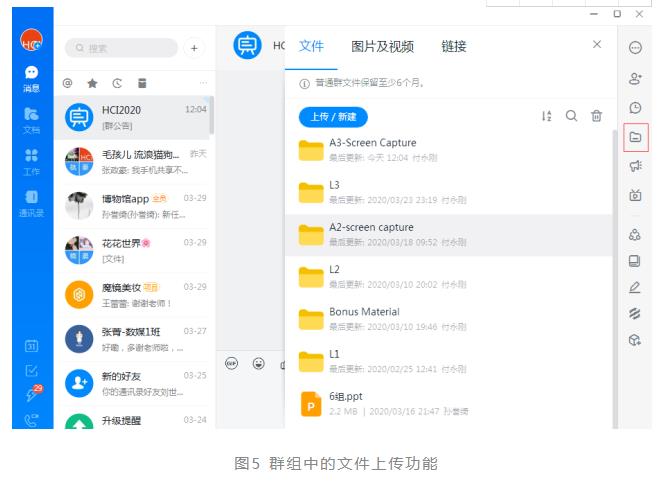
Task: Switch to the 图片及视频 tab
Action: 382,46
